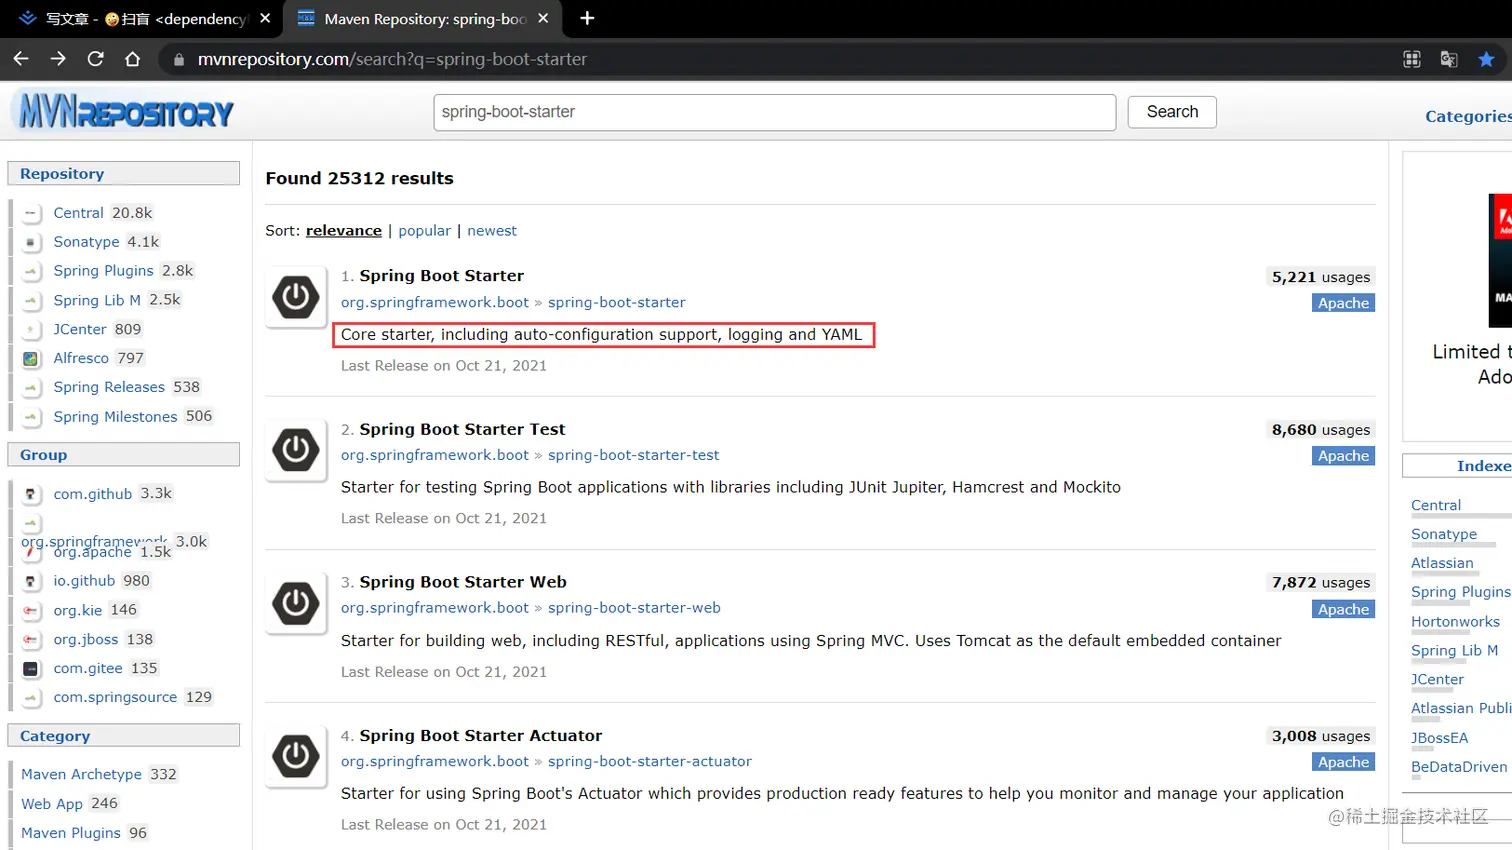Filter by Maven Archetype category
Viewport: 1512px width, 850px height.
[x=81, y=774]
